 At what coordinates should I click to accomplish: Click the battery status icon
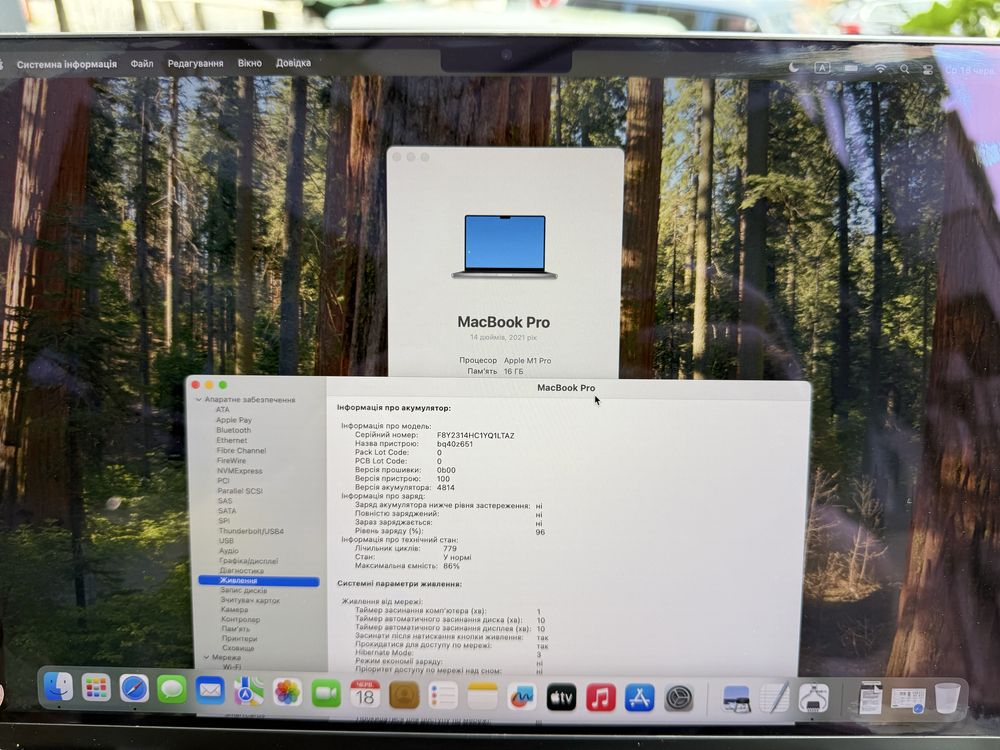click(x=851, y=68)
